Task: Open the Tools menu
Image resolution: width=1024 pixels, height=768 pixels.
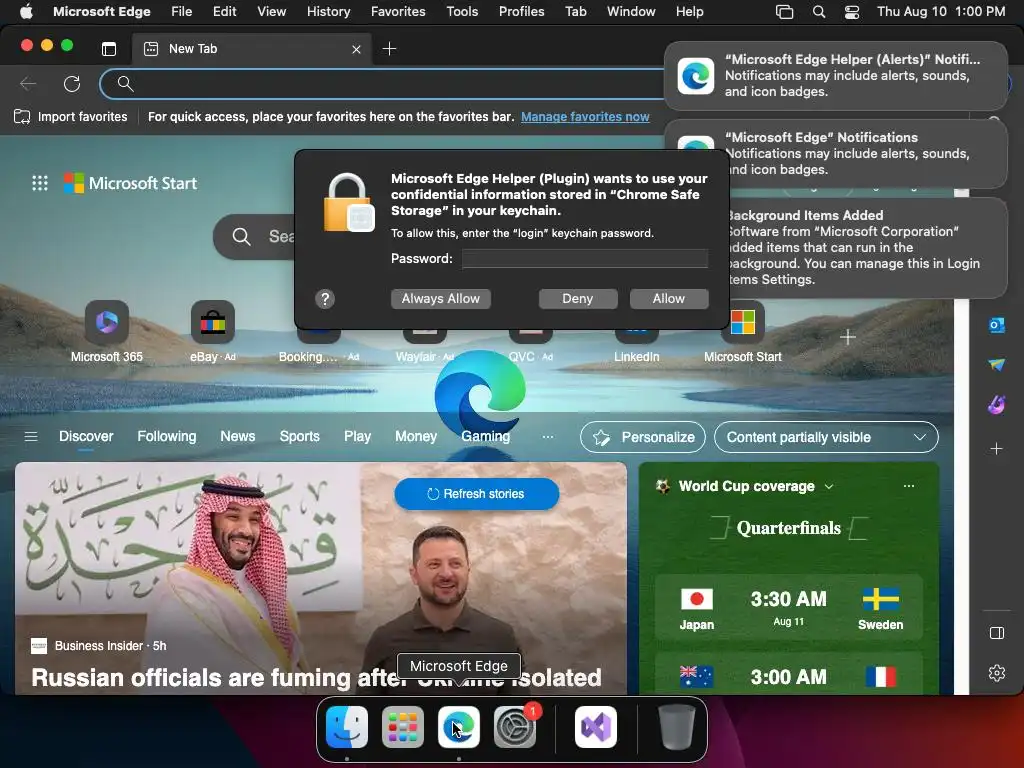Action: point(462,11)
